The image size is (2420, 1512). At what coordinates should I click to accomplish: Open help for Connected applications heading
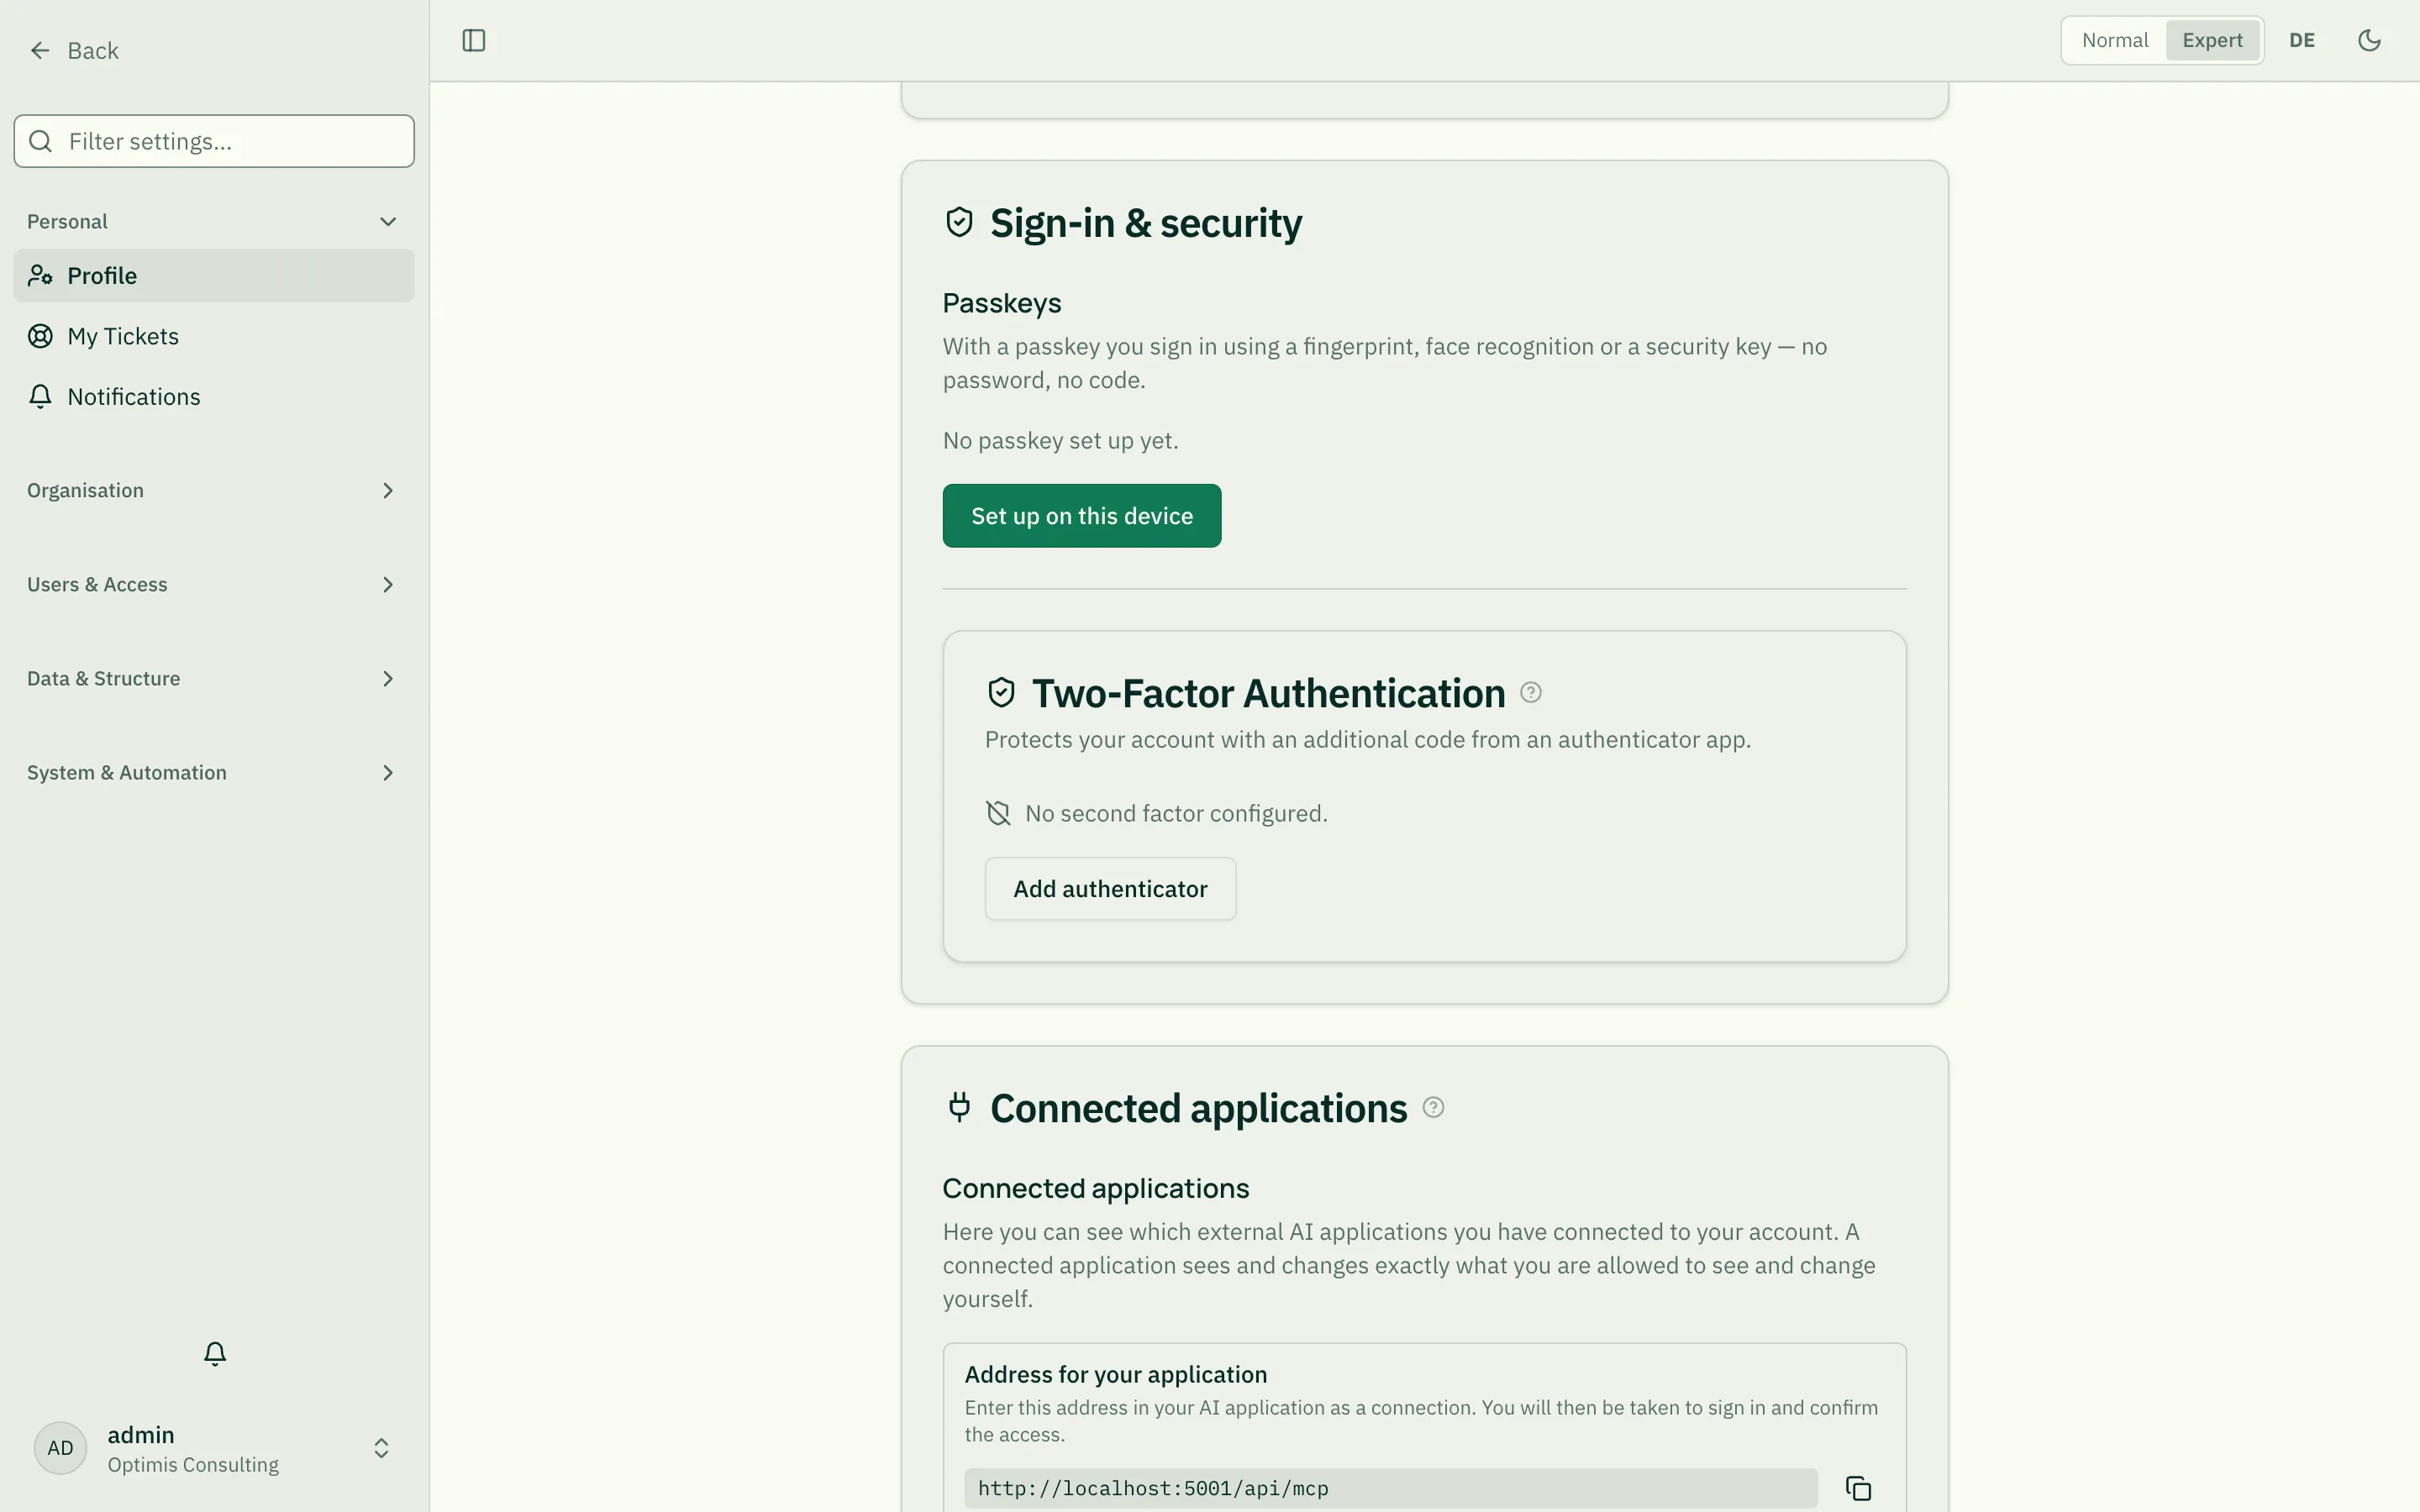click(x=1433, y=1107)
